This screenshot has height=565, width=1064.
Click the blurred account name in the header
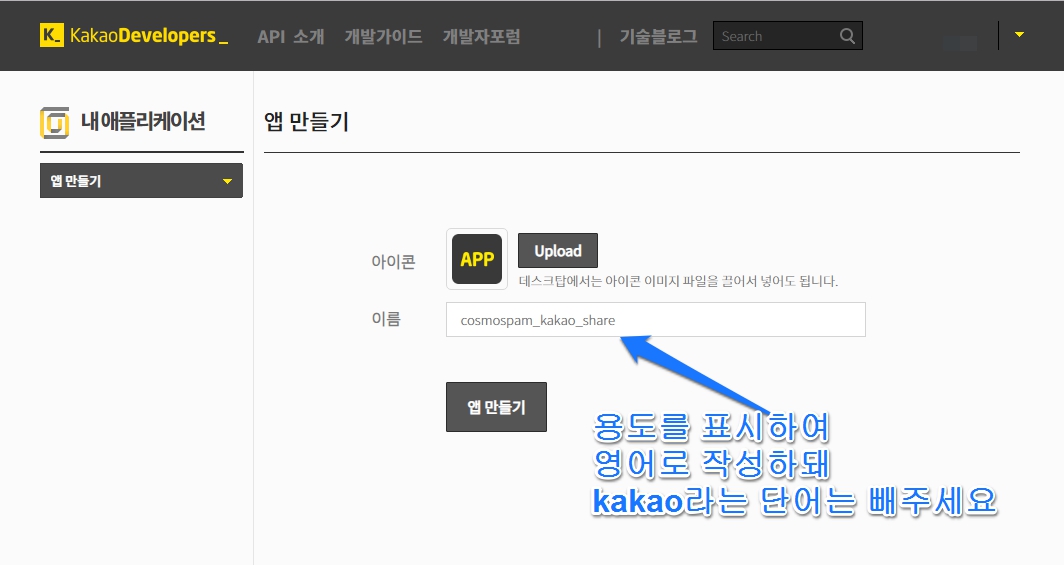coord(960,42)
